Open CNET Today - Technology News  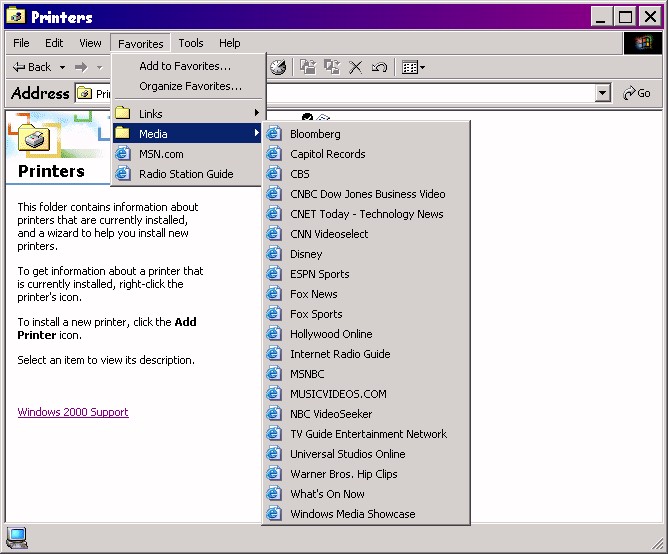coord(366,214)
